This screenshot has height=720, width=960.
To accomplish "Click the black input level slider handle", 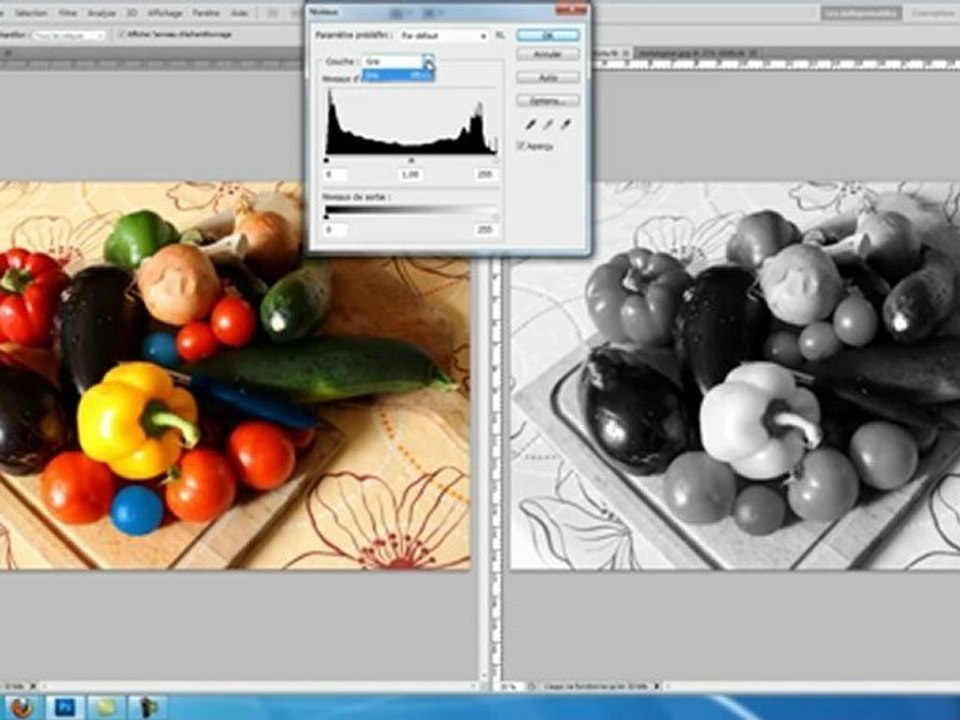I will click(x=326, y=160).
